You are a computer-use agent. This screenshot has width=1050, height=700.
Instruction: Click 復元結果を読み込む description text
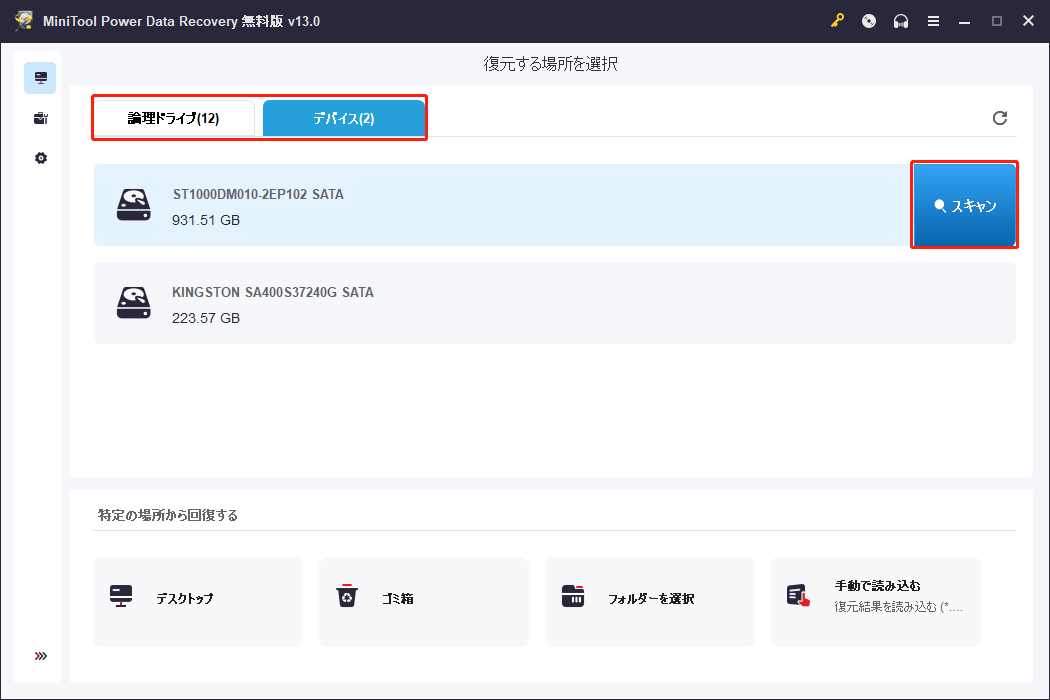tap(898, 607)
